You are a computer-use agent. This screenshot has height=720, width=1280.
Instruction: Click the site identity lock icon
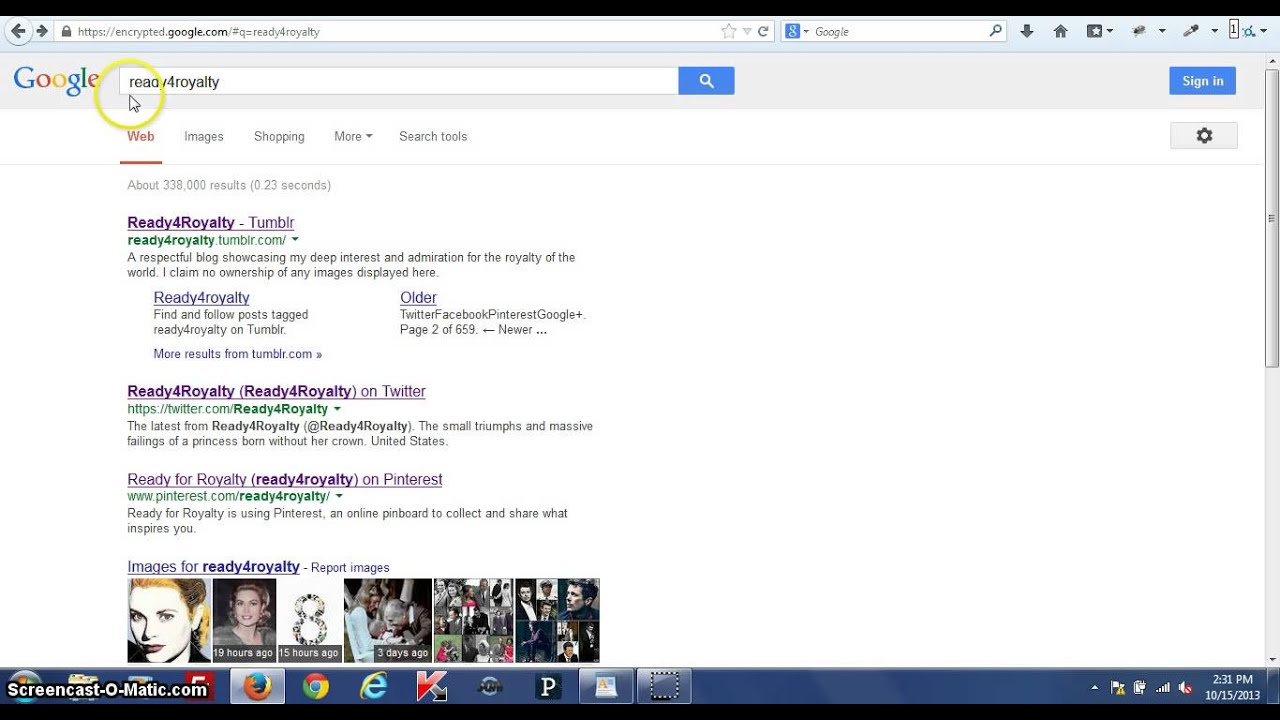tap(66, 31)
